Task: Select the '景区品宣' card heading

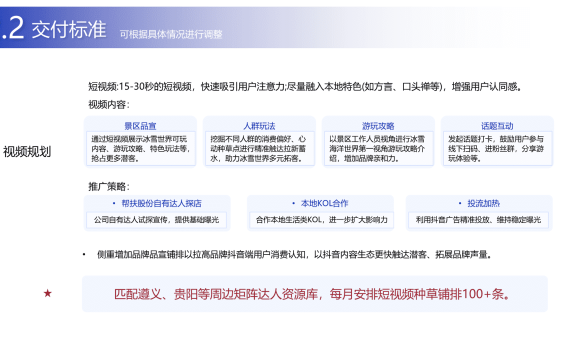Action: [x=140, y=126]
